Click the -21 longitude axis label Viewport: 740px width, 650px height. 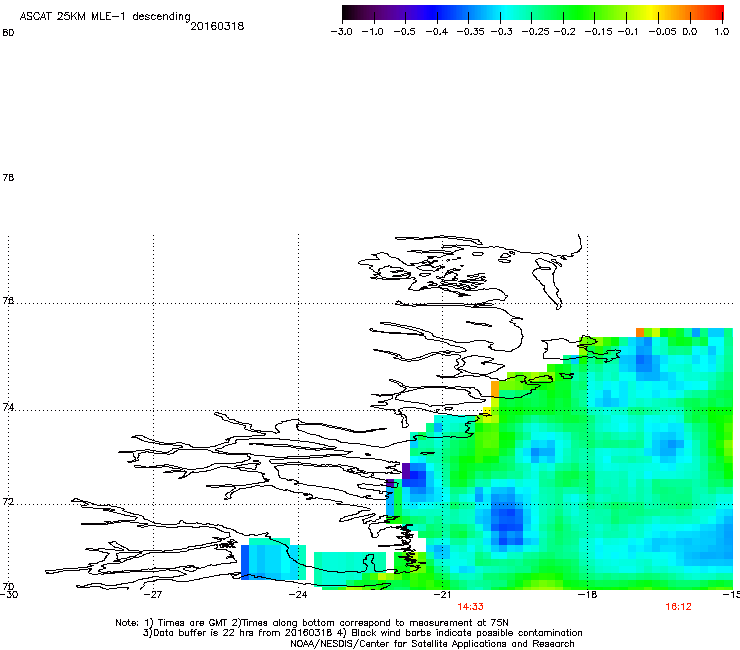click(442, 595)
